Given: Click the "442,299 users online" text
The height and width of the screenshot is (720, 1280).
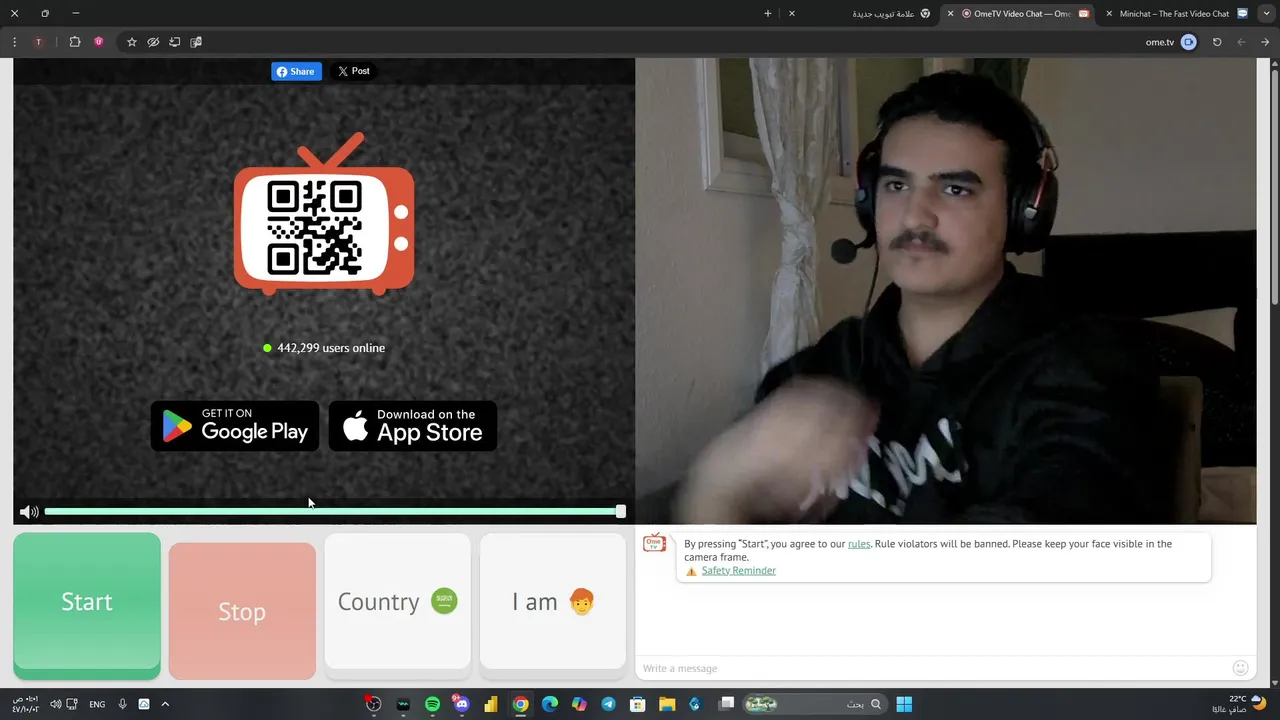Looking at the screenshot, I should tap(331, 348).
